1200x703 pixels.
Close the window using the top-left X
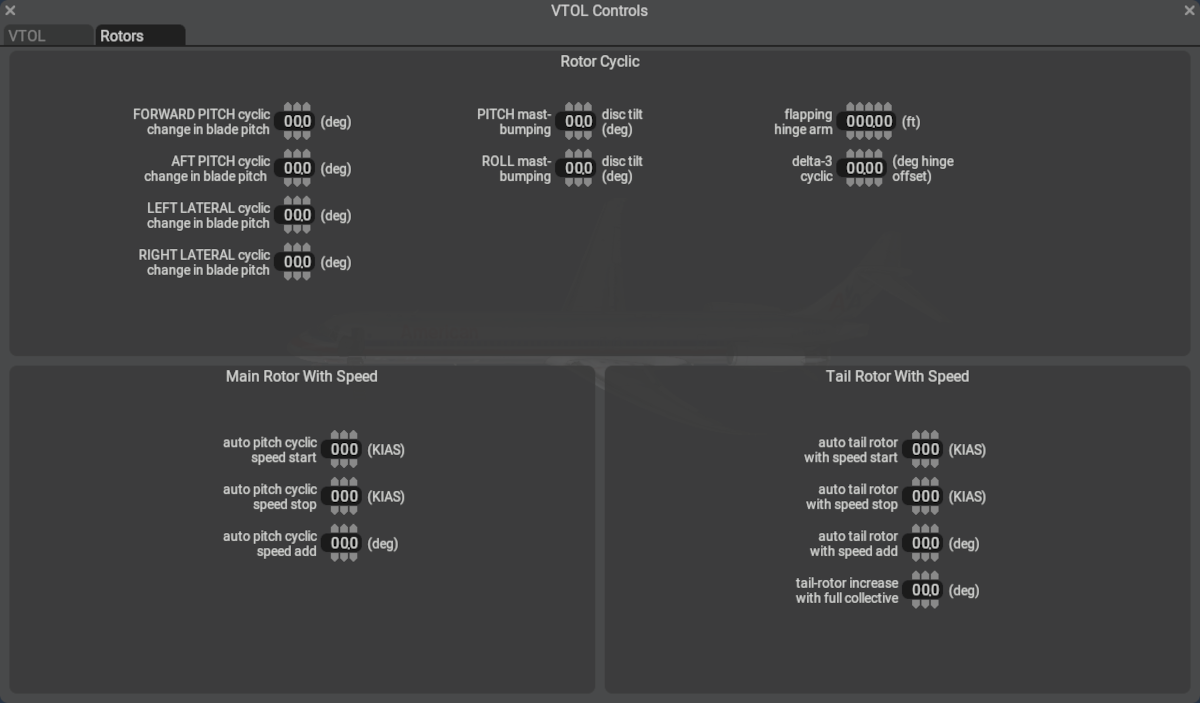pyautogui.click(x=10, y=11)
